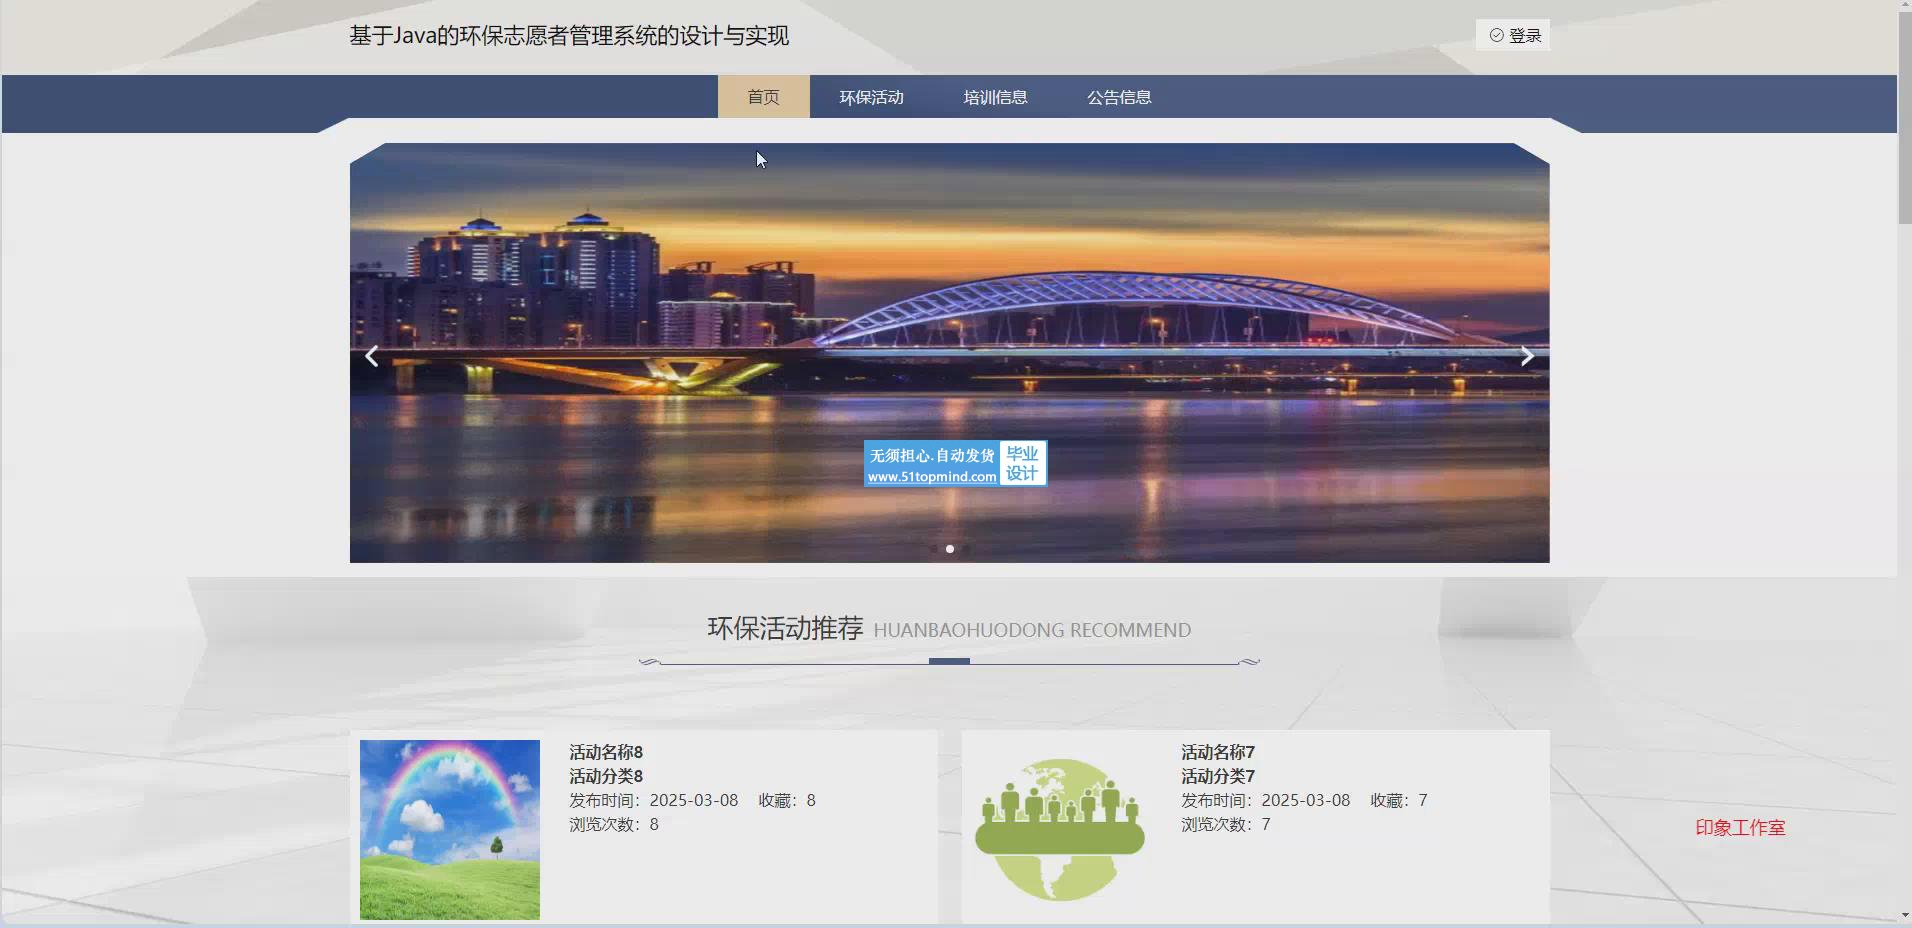The image size is (1912, 928).
Task: Open the rainbow meadow activity image
Action: tap(449, 829)
